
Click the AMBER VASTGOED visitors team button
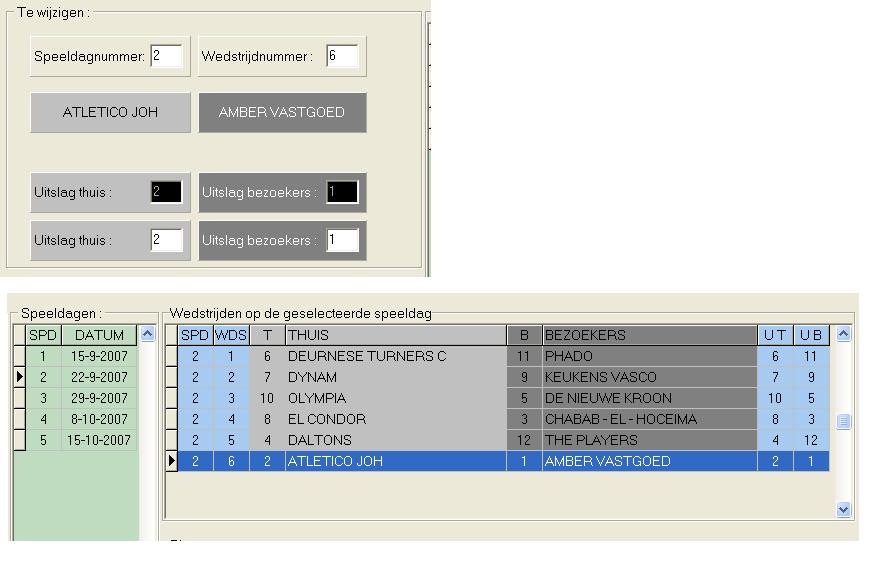point(282,112)
